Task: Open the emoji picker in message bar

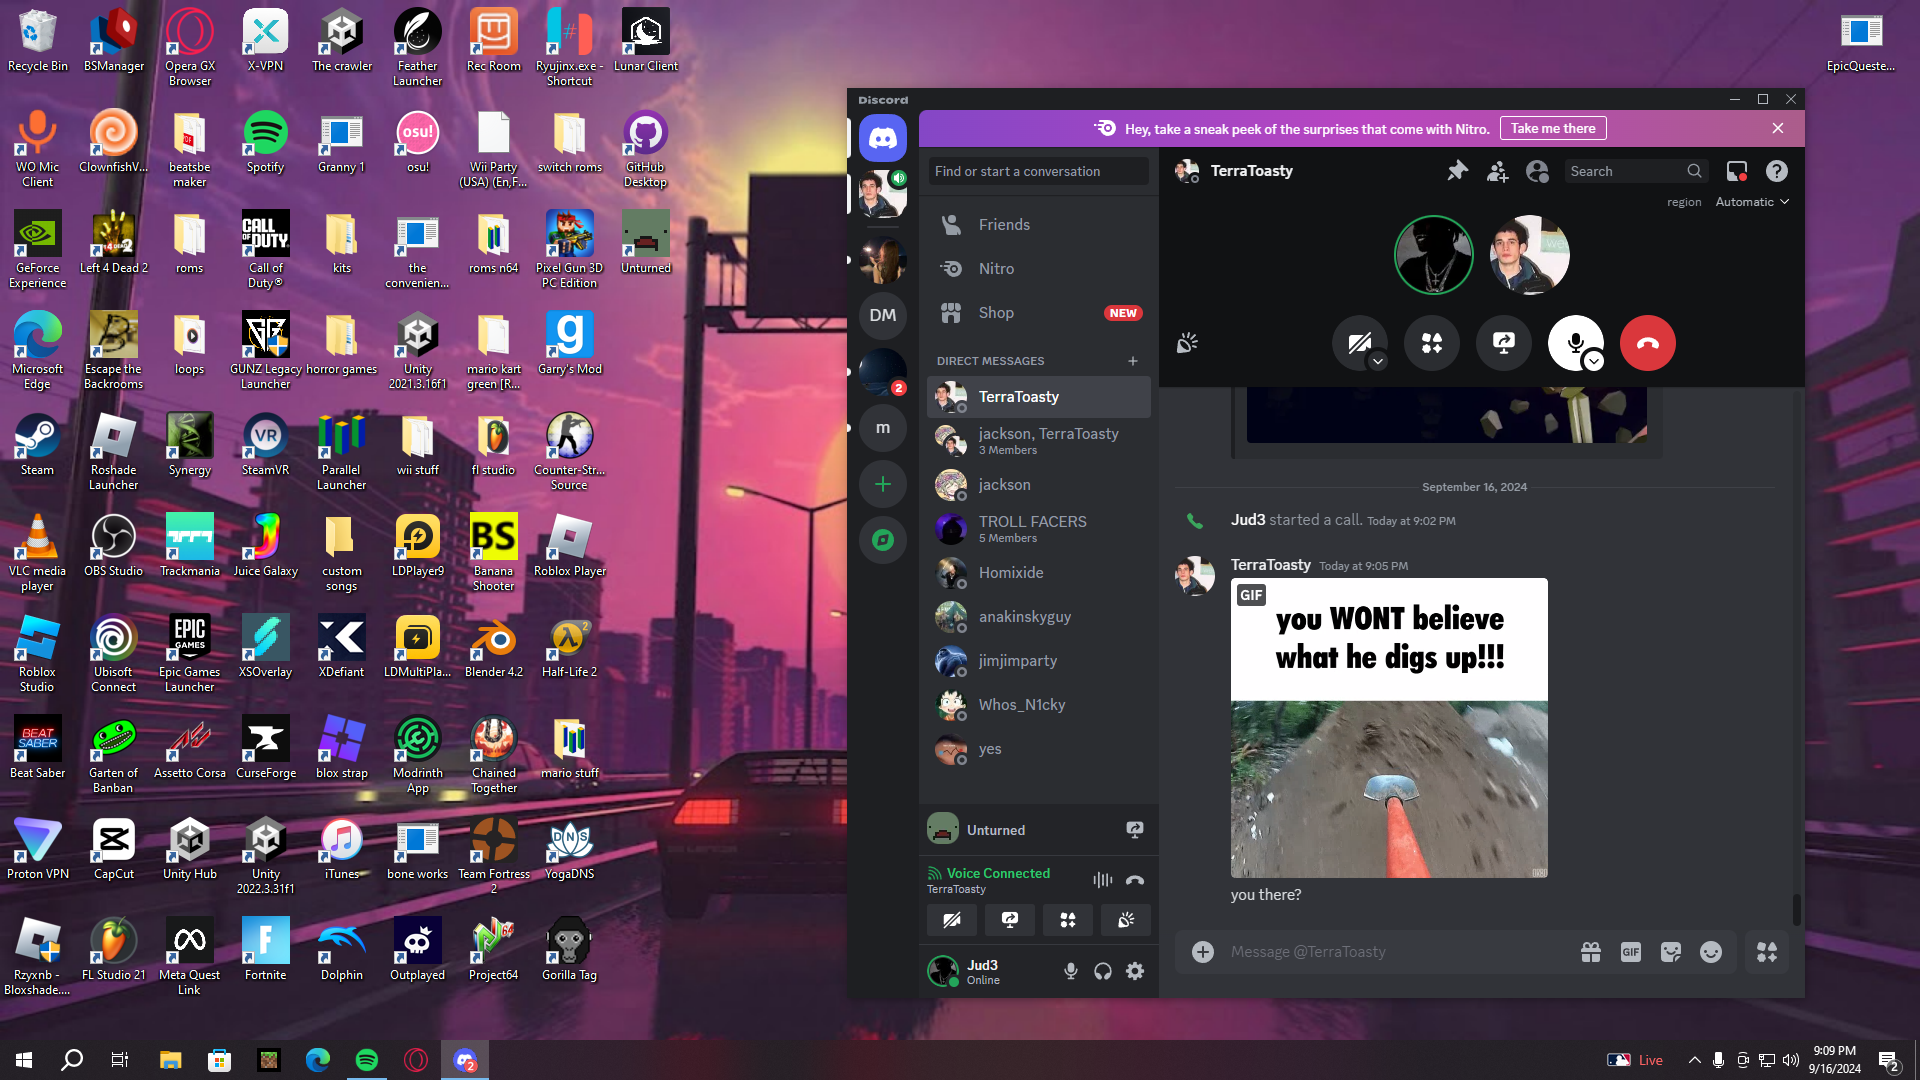Action: pos(1710,952)
